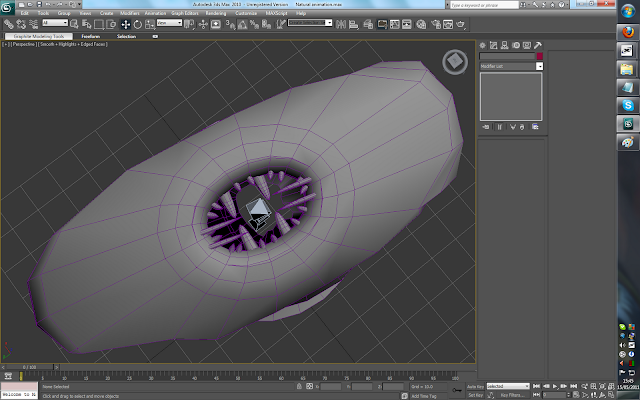Toggle Keyboard Shortcut Override
The height and width of the screenshot is (400, 640).
click(x=216, y=24)
